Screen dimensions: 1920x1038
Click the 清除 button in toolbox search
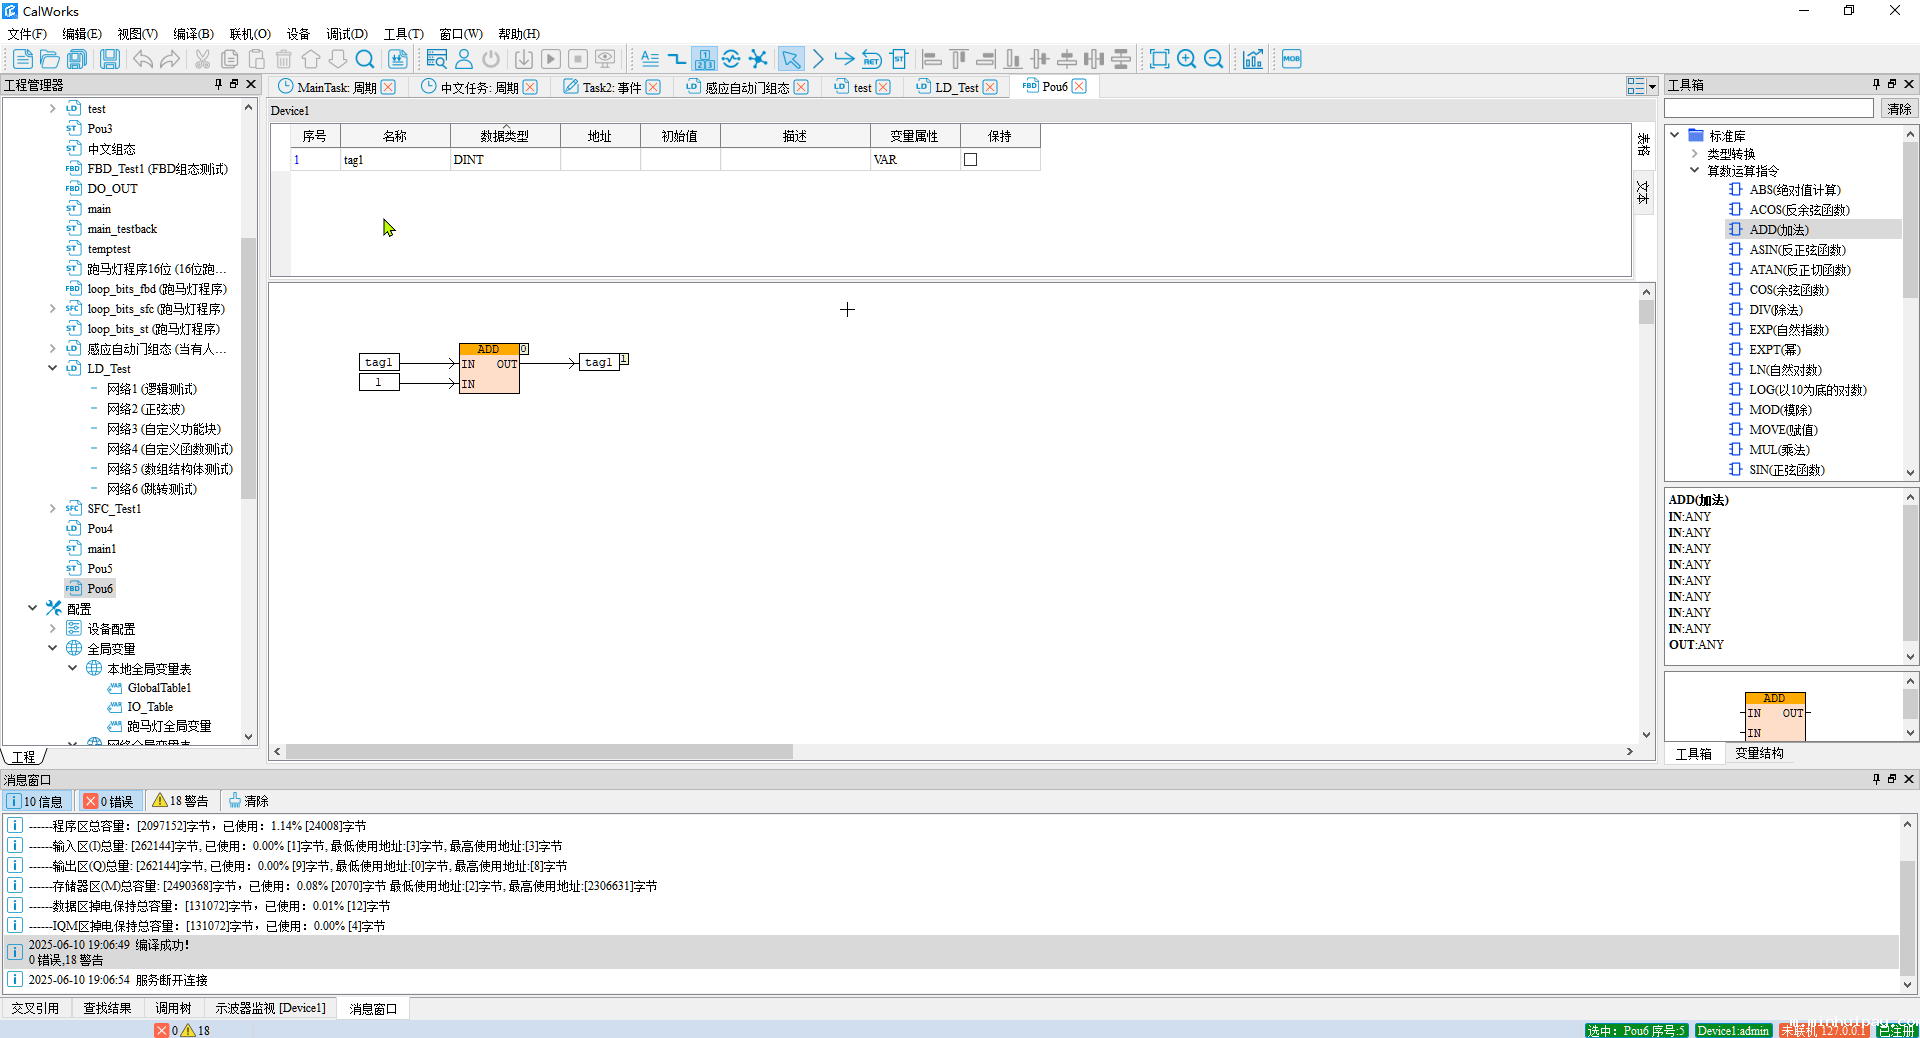[x=1898, y=109]
